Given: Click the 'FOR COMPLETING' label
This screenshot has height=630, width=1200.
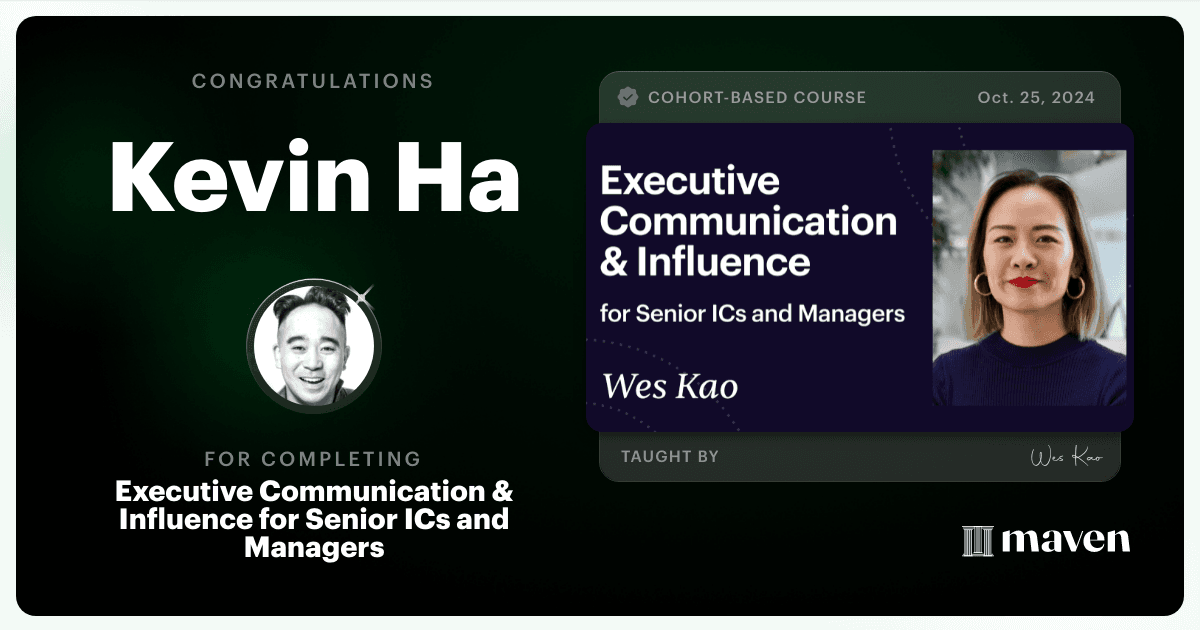Looking at the screenshot, I should pos(313,459).
